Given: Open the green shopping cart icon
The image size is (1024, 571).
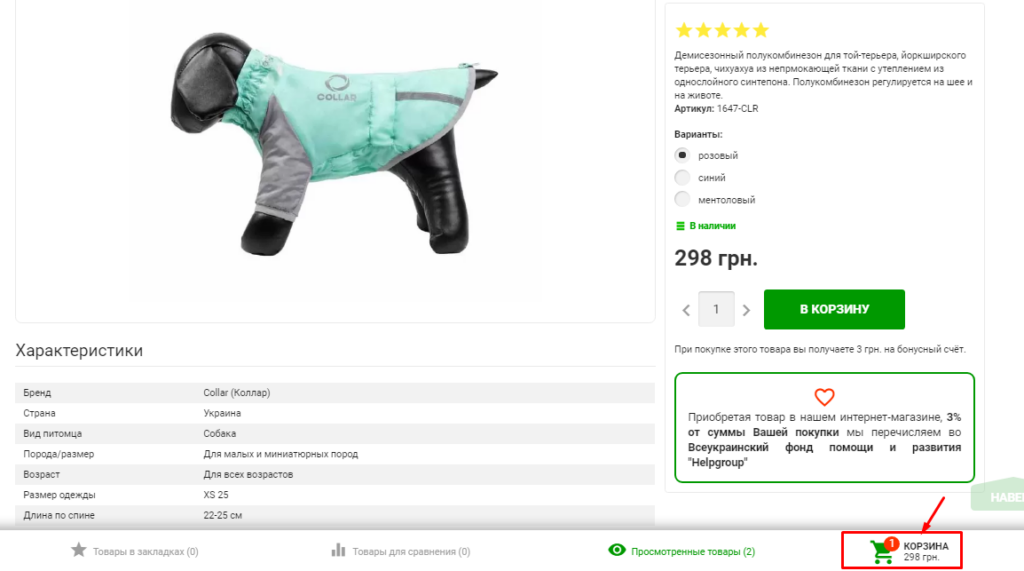Looking at the screenshot, I should click(x=882, y=551).
